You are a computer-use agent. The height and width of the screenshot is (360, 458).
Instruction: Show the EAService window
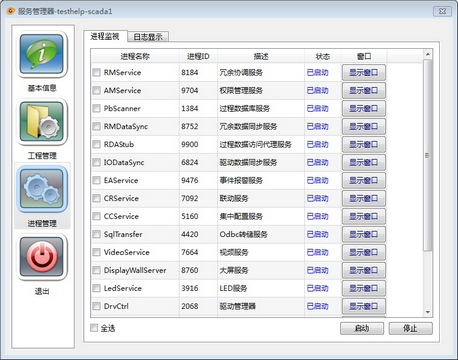coord(364,180)
